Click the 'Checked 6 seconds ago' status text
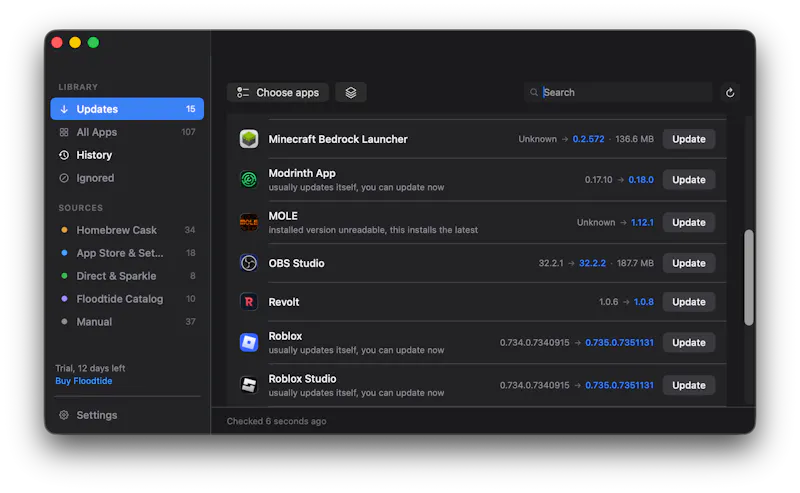The width and height of the screenshot is (800, 493). coord(277,421)
